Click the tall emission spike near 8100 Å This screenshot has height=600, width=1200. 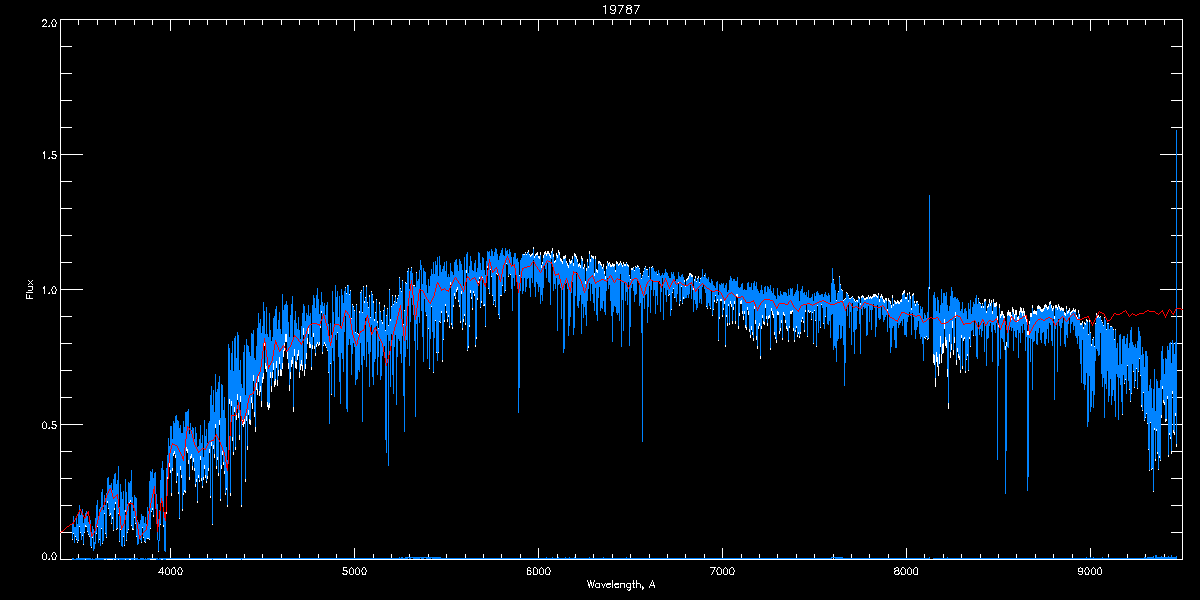[929, 240]
